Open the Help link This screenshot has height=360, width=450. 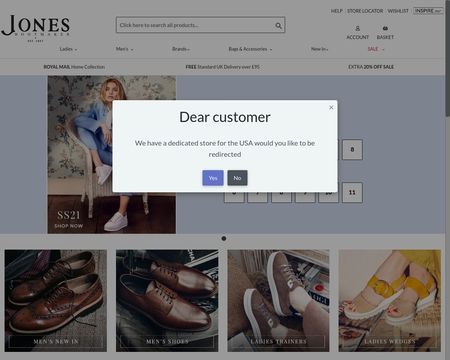tap(337, 11)
